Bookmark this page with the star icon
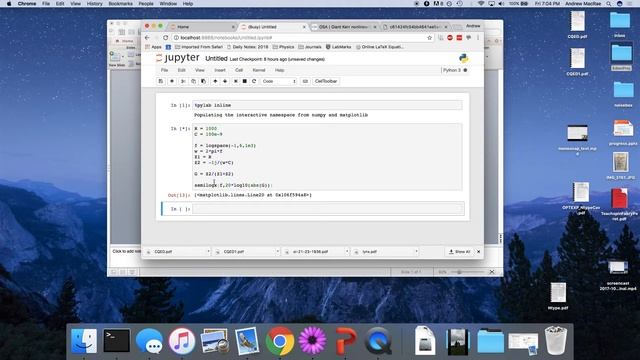The width and height of the screenshot is (640, 360). tap(429, 38)
